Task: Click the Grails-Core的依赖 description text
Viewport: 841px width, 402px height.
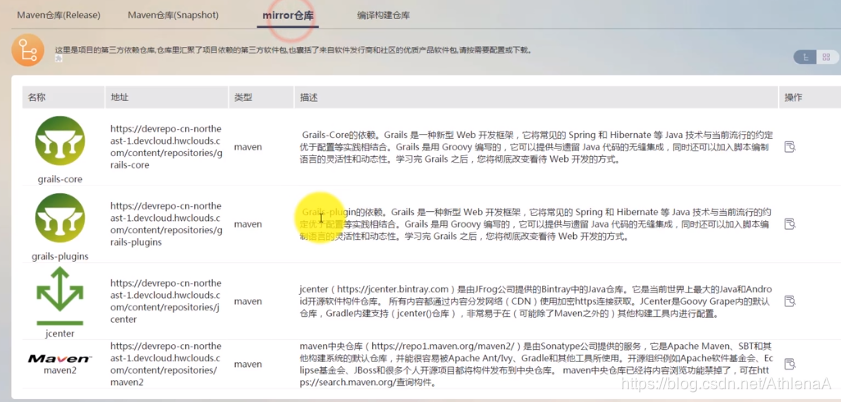Action: (x=536, y=147)
